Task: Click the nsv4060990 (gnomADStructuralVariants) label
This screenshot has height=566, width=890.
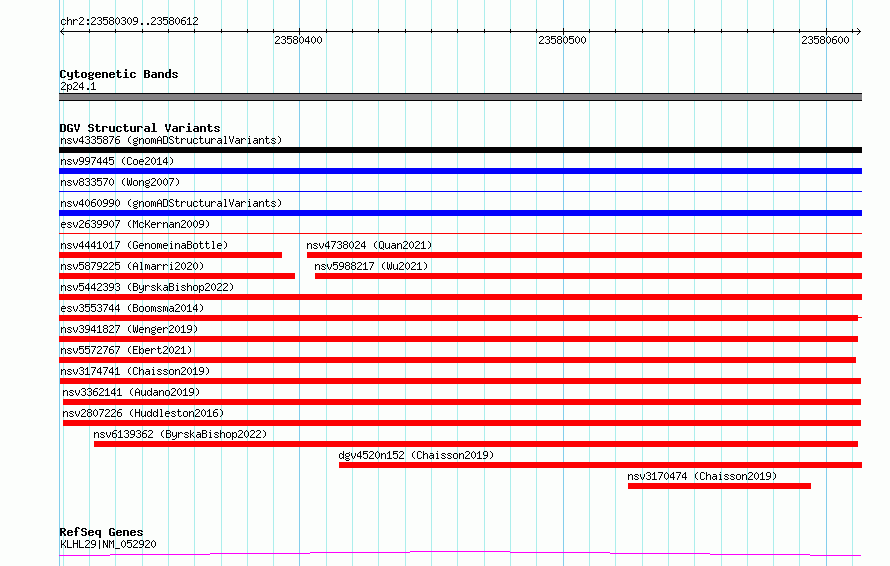Action: tap(171, 203)
